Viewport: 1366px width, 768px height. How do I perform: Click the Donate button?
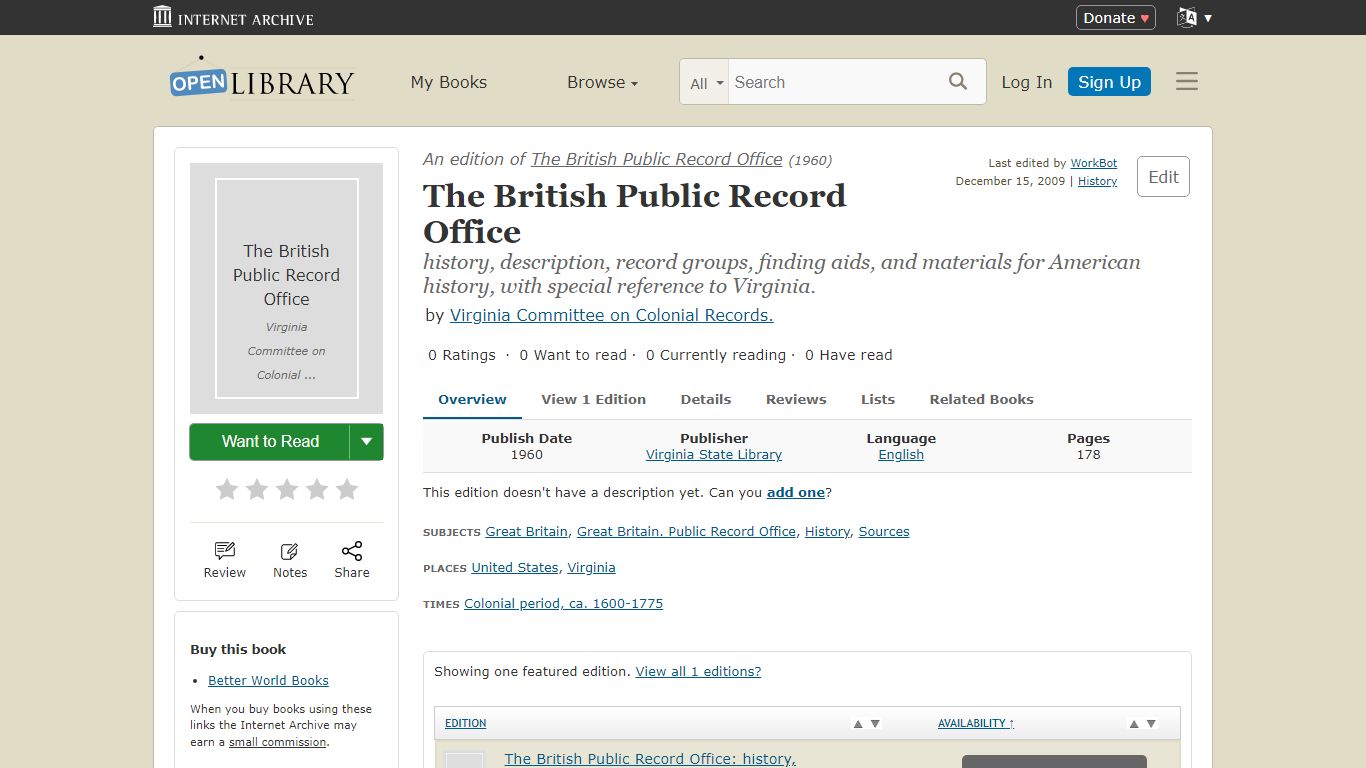coord(1116,17)
